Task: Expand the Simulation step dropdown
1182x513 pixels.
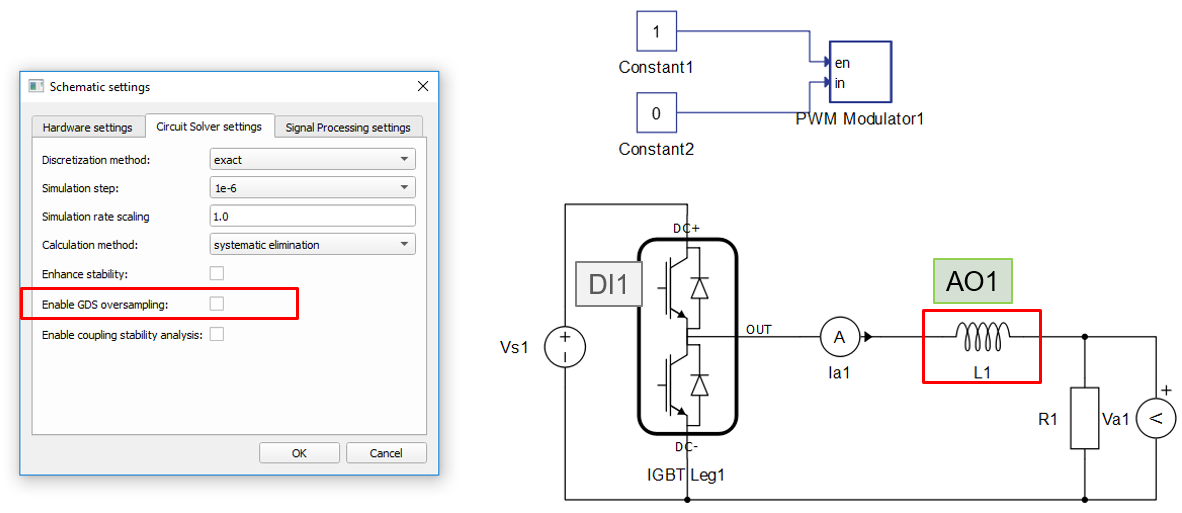Action: pos(312,188)
